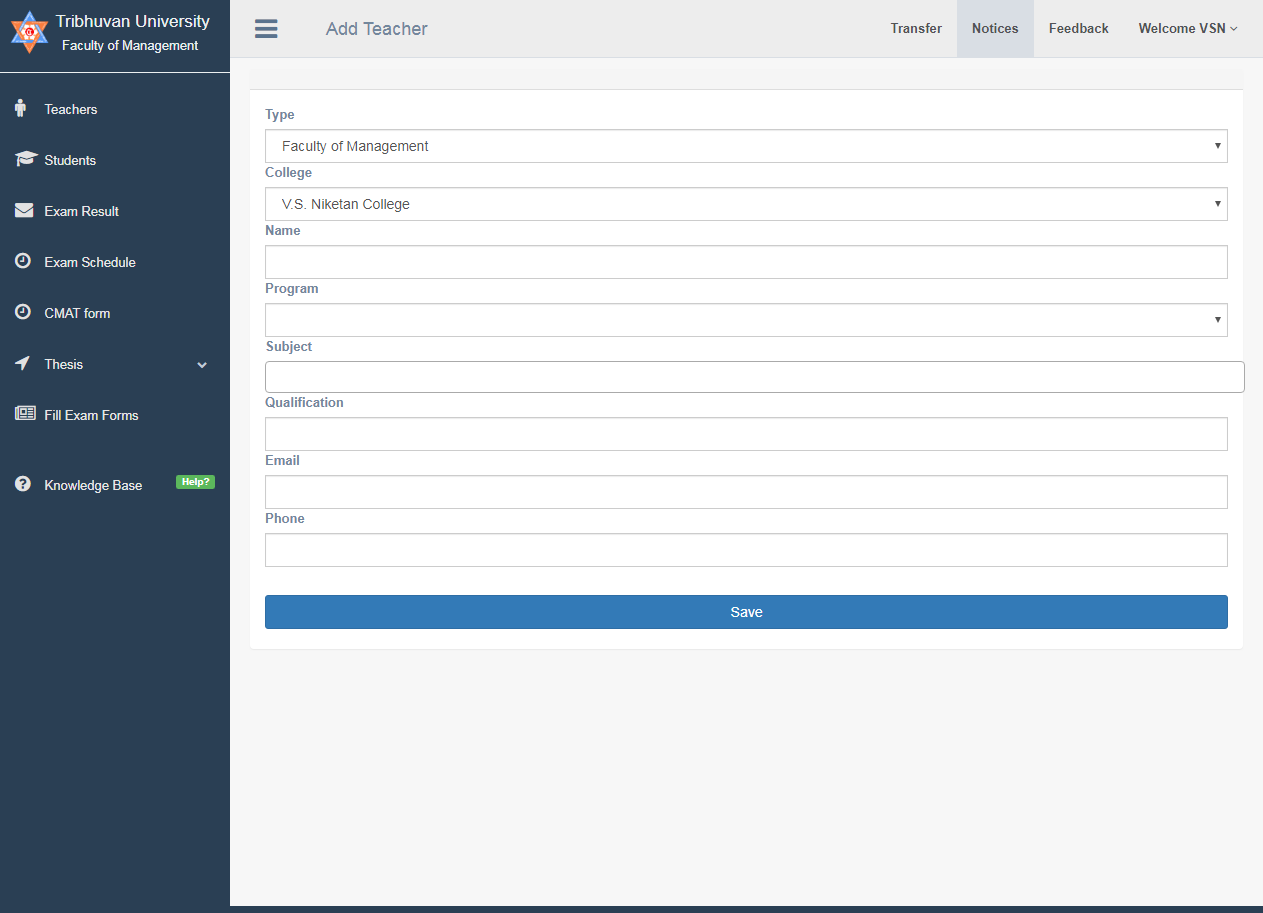Screen dimensions: 1263x913
Task: Click the Exam Result envelope icon
Action: [x=24, y=210]
